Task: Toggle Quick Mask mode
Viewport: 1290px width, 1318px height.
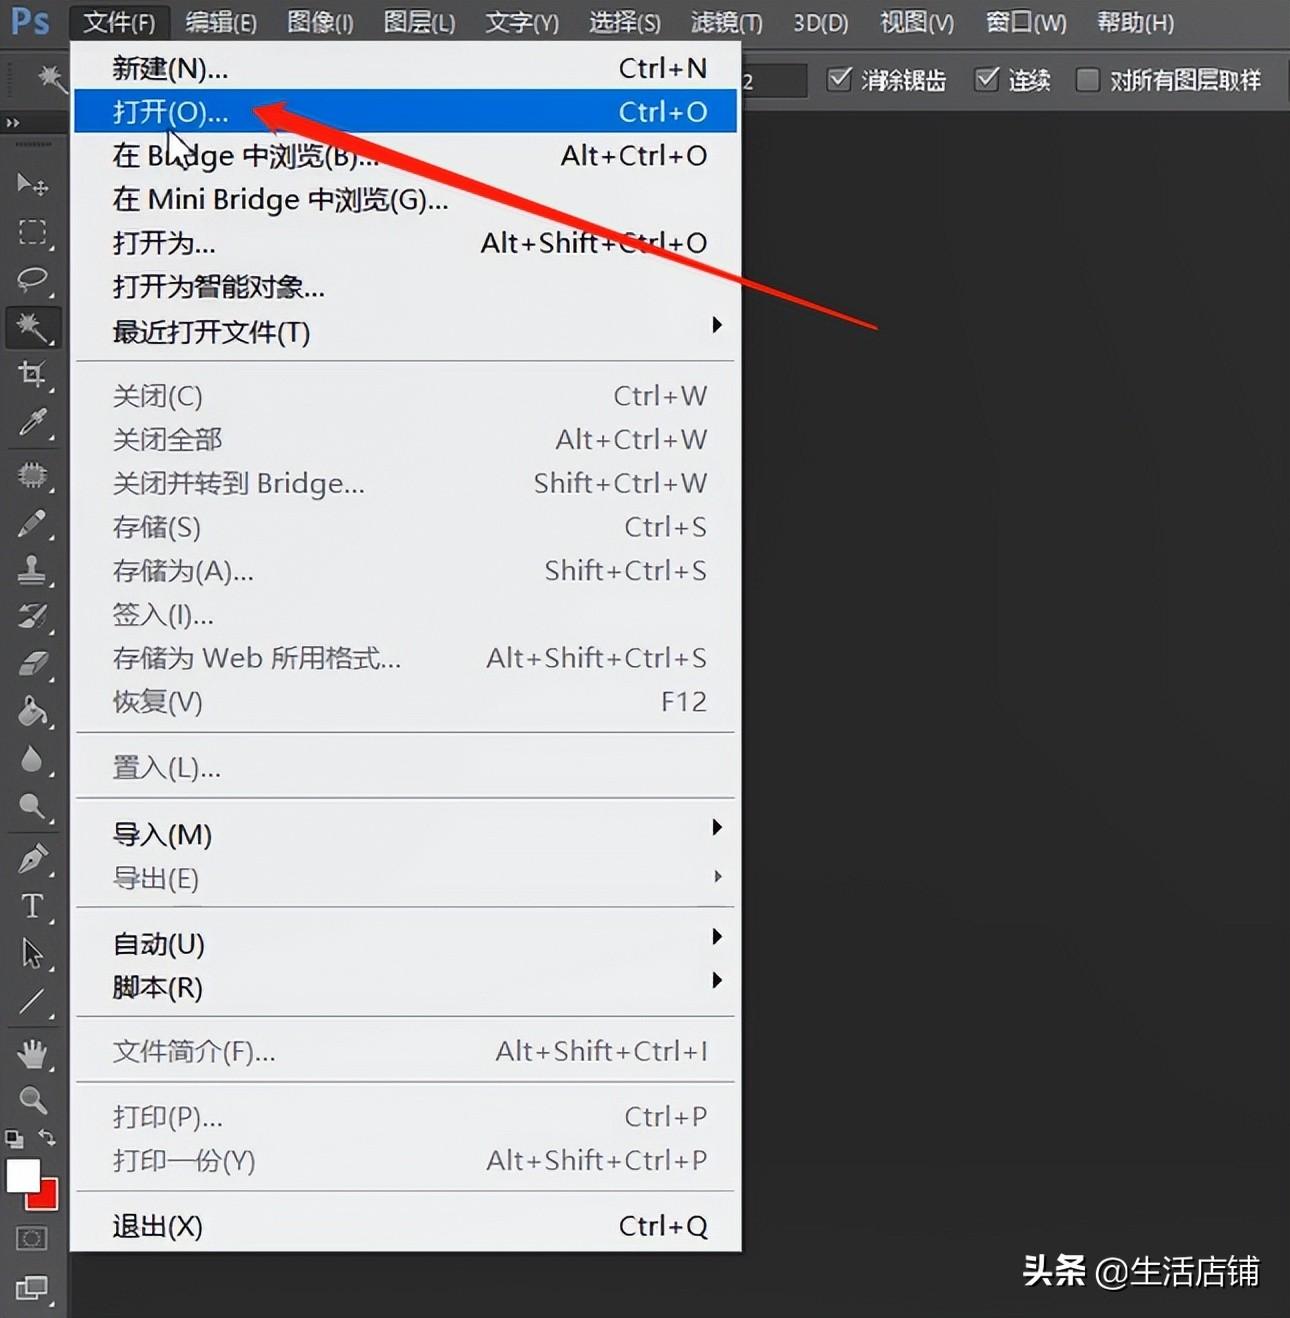Action: [31, 1239]
